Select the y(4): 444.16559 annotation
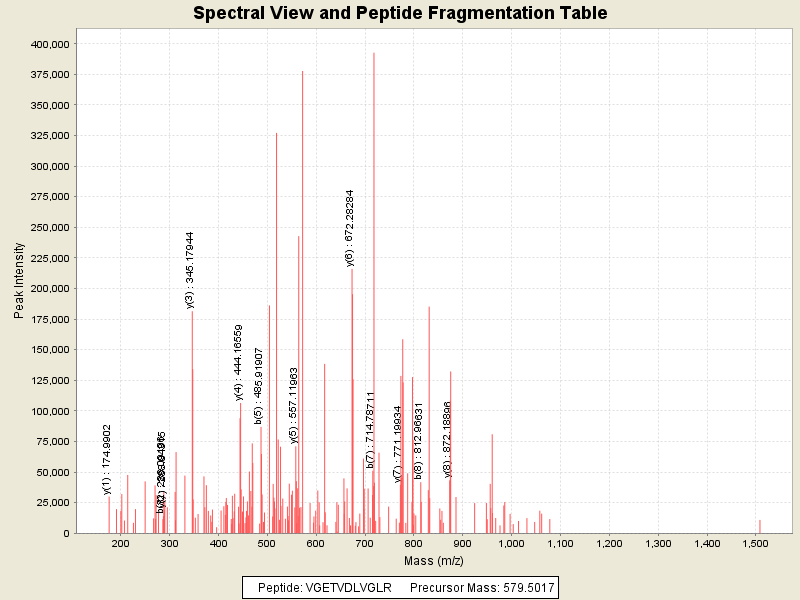Viewport: 800px width, 600px height. [239, 362]
